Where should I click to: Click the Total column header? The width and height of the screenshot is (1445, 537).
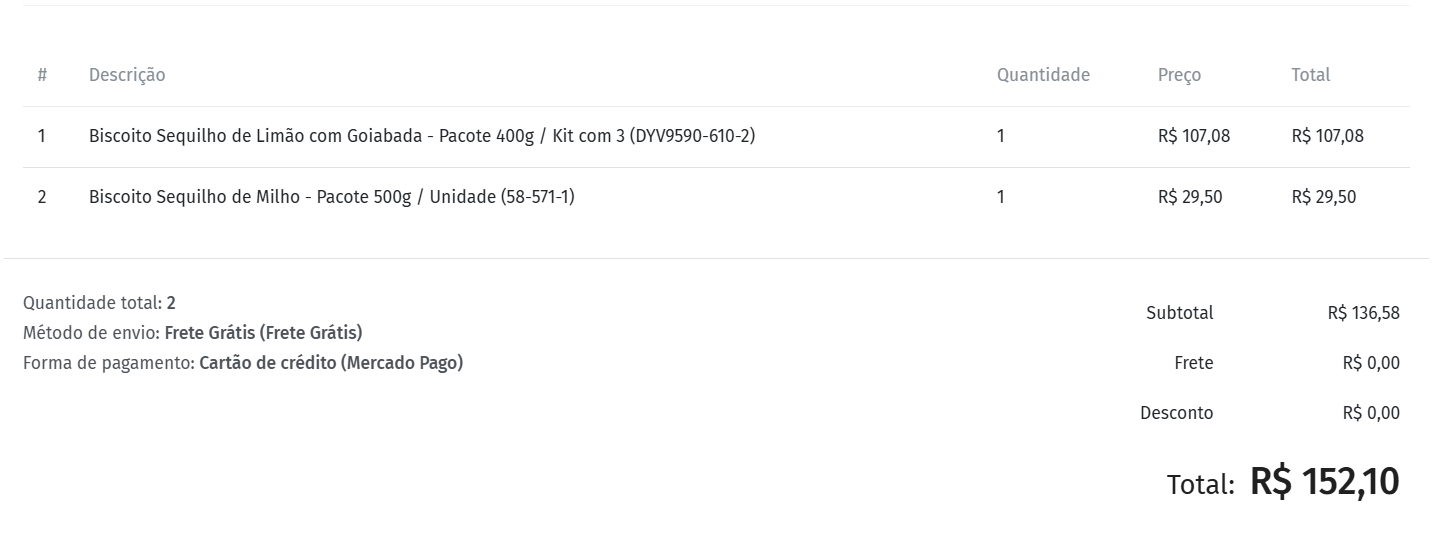(1310, 75)
